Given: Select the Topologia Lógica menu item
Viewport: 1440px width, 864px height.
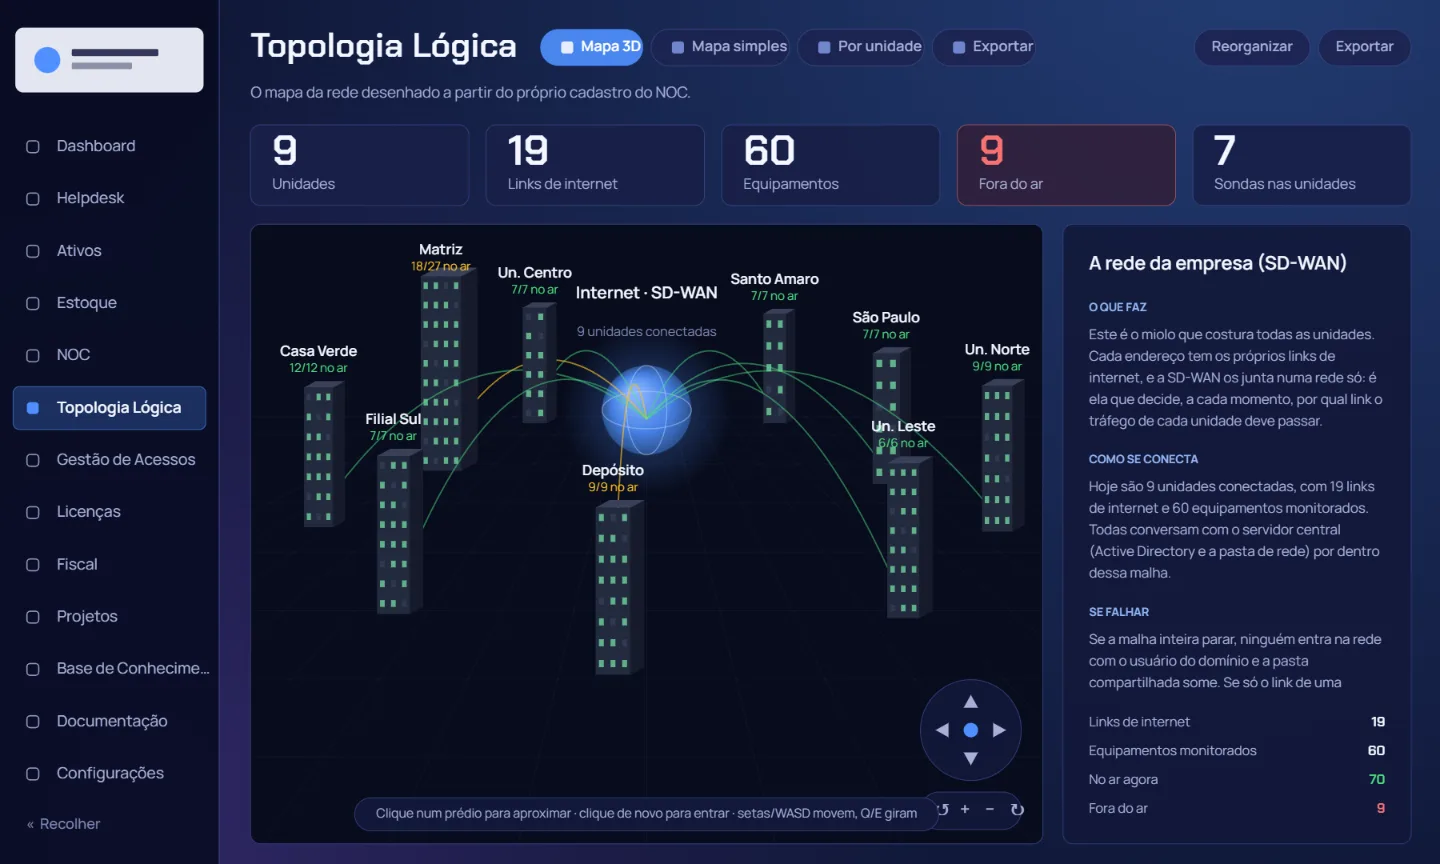Looking at the screenshot, I should (109, 408).
